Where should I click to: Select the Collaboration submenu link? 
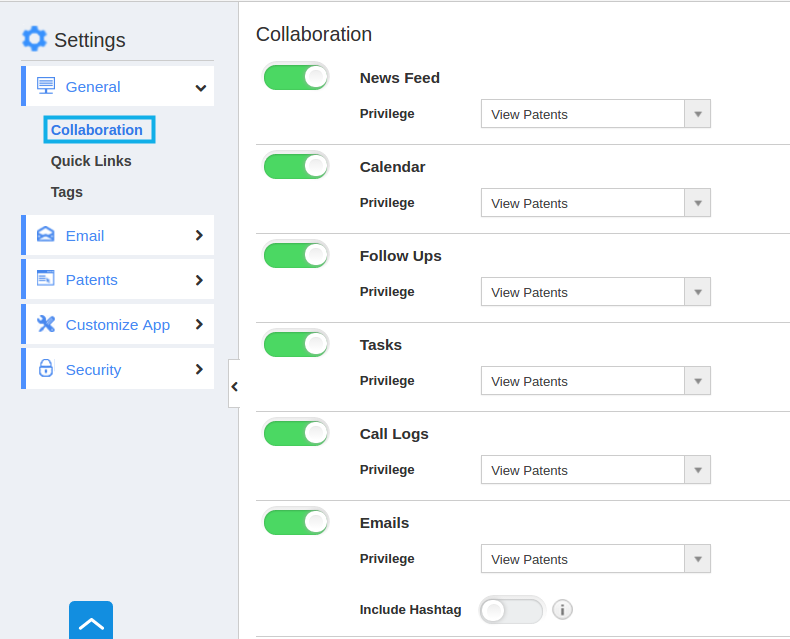(99, 130)
